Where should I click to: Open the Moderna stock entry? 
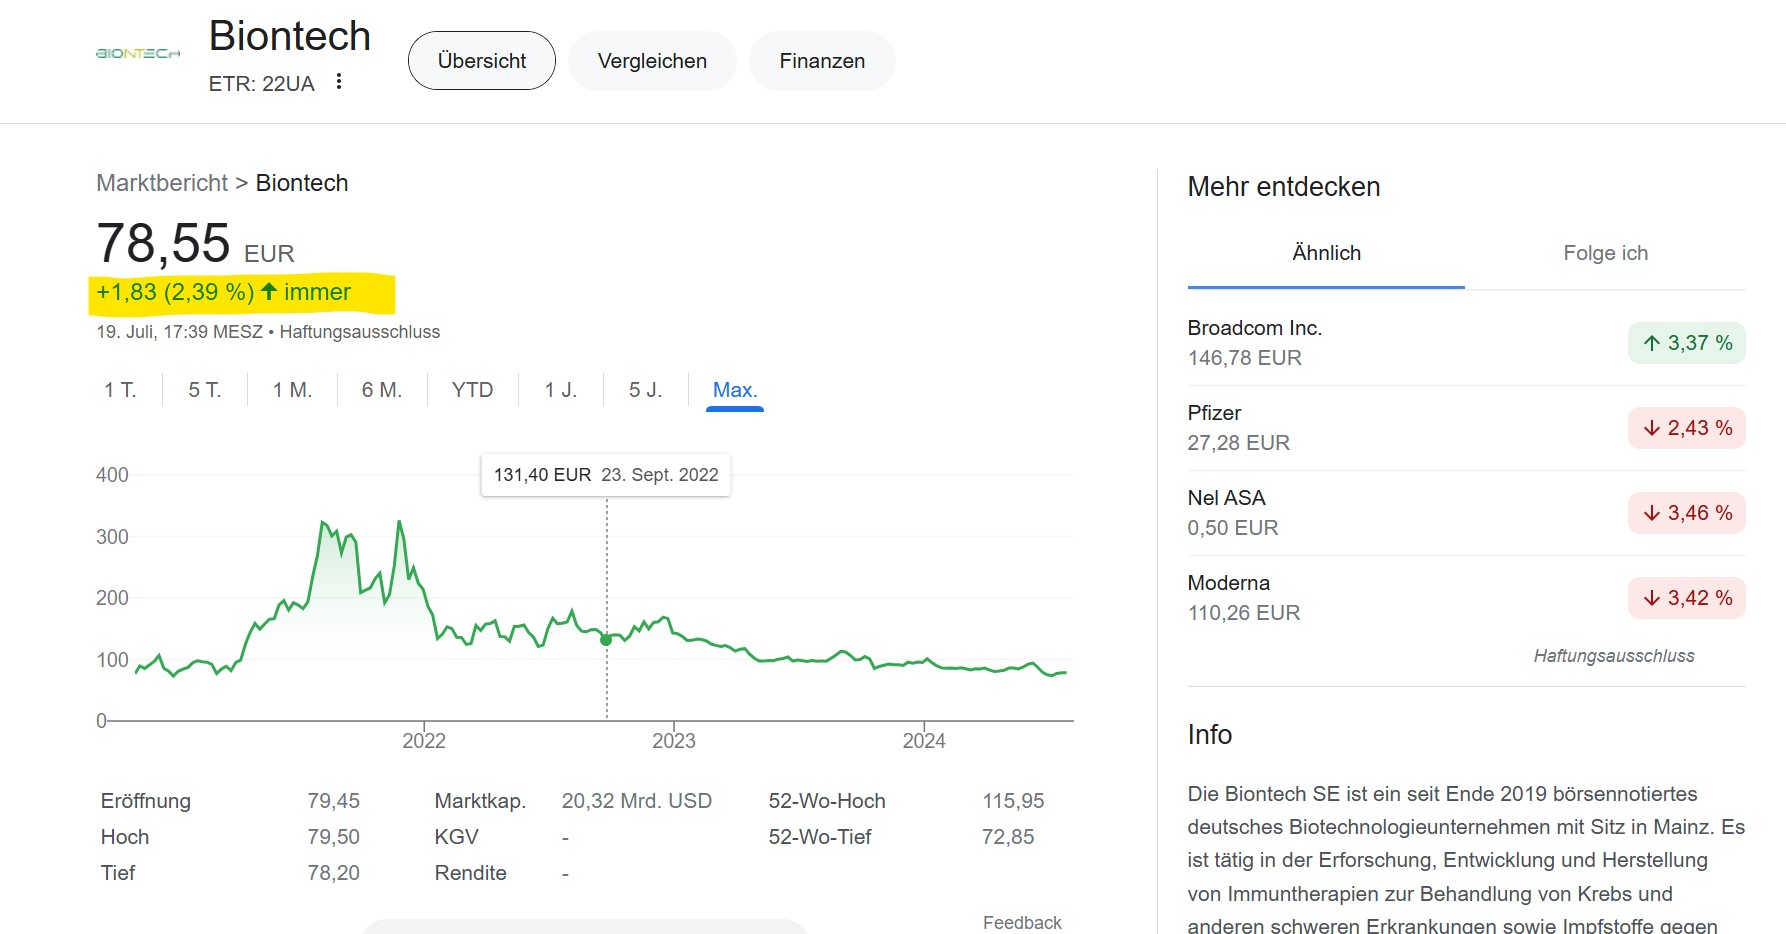[1466, 598]
